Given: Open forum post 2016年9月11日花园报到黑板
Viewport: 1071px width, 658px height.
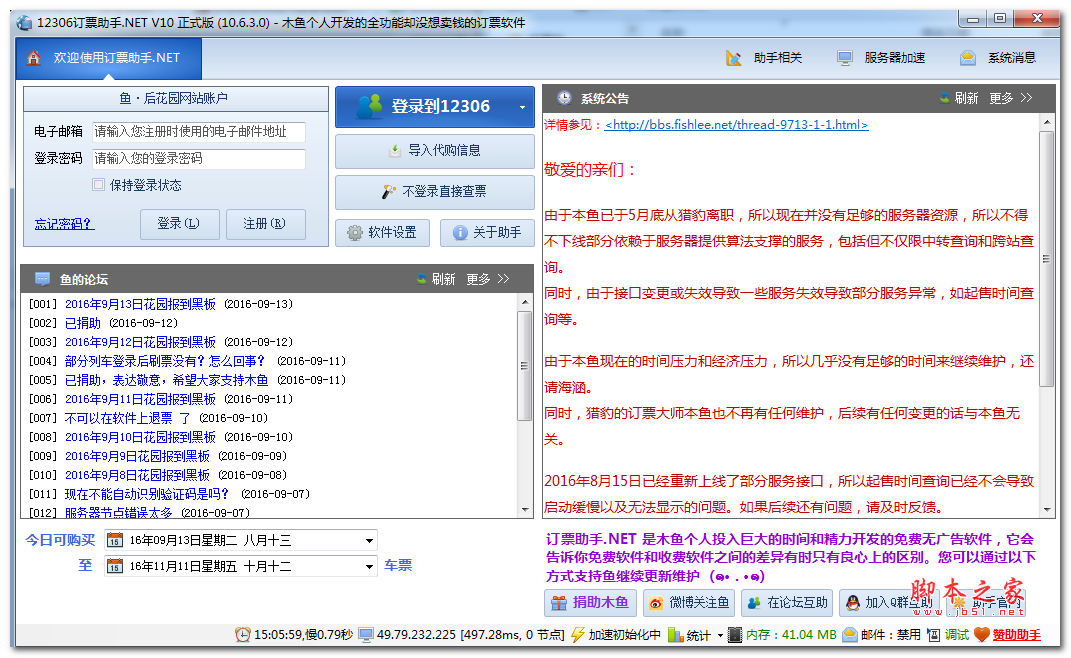Looking at the screenshot, I should click(x=140, y=399).
